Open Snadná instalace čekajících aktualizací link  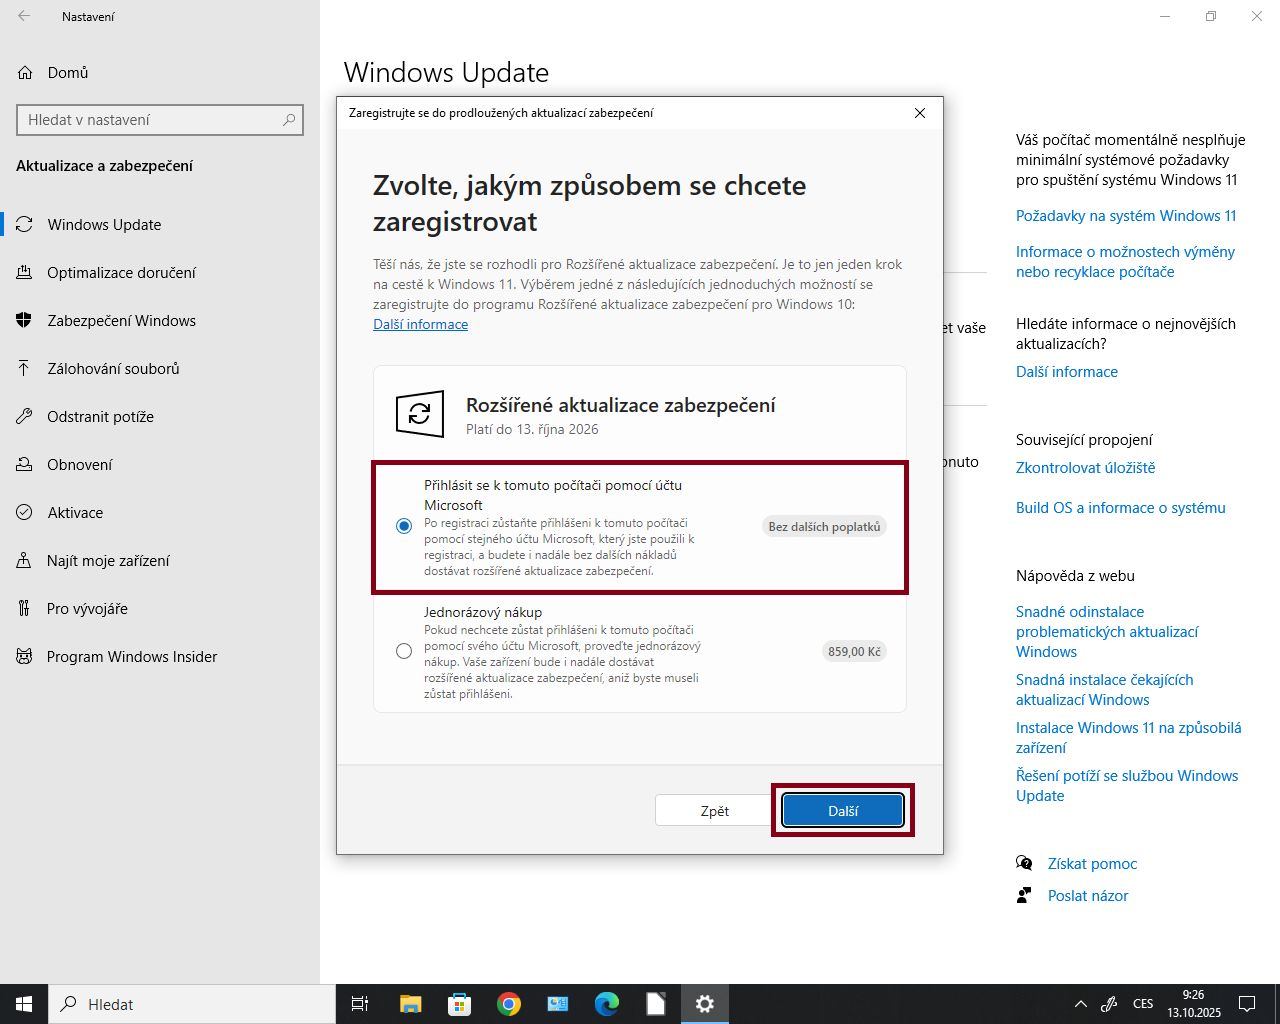point(1105,690)
